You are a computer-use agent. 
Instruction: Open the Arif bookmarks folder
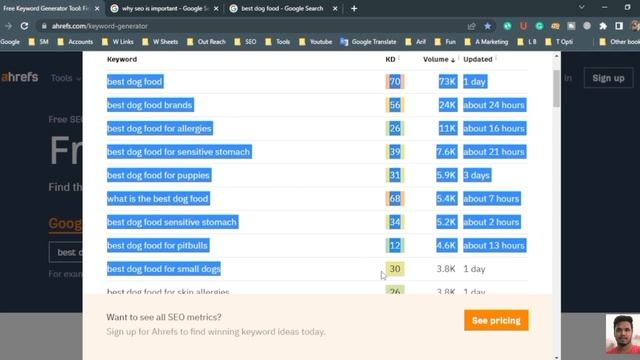(416, 42)
